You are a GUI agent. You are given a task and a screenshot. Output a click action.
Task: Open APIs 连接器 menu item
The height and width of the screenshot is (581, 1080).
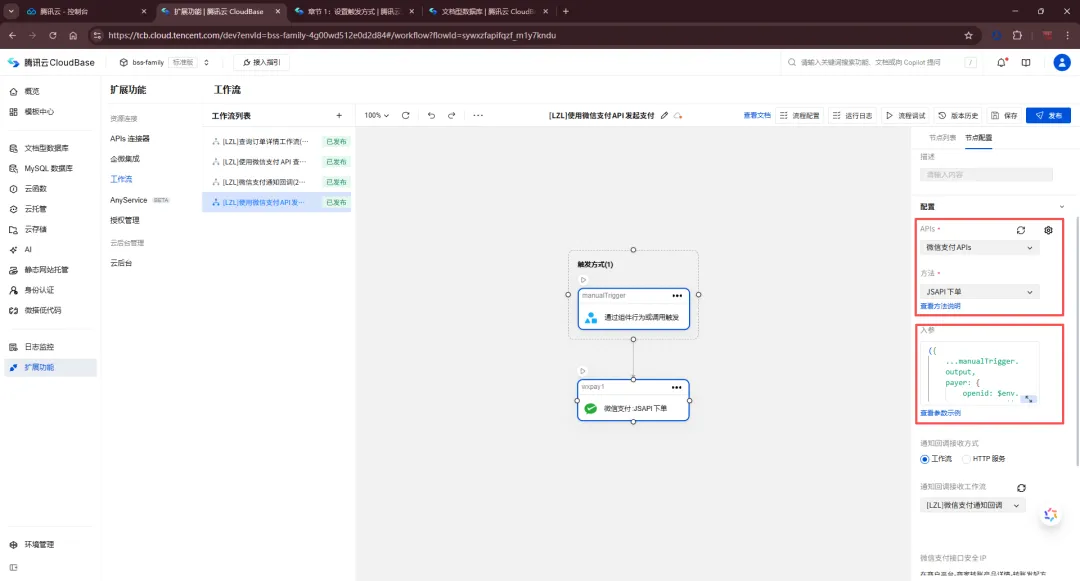pos(129,138)
